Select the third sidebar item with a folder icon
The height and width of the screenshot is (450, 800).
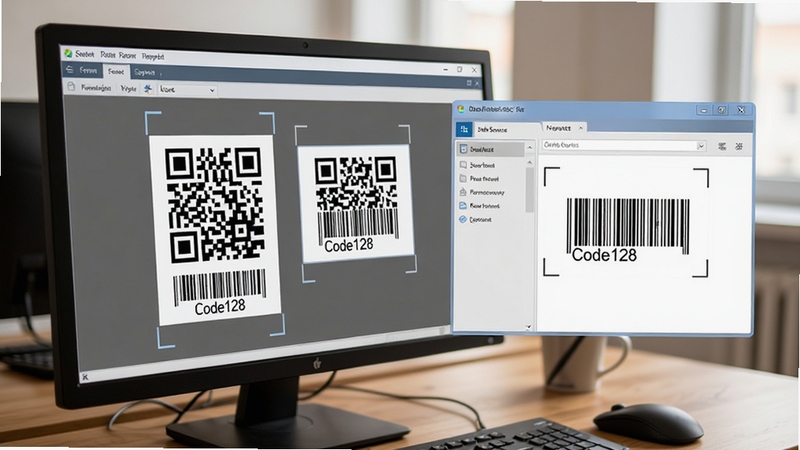(x=479, y=179)
